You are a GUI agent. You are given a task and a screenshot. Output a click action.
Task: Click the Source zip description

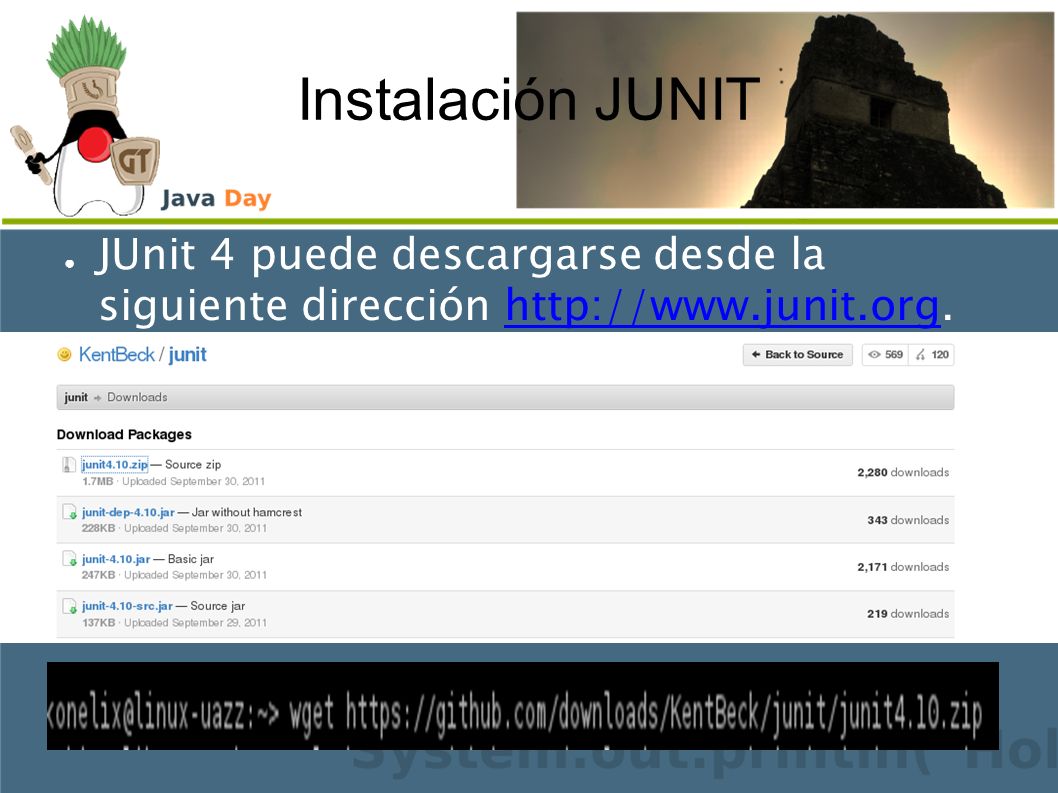tap(193, 464)
